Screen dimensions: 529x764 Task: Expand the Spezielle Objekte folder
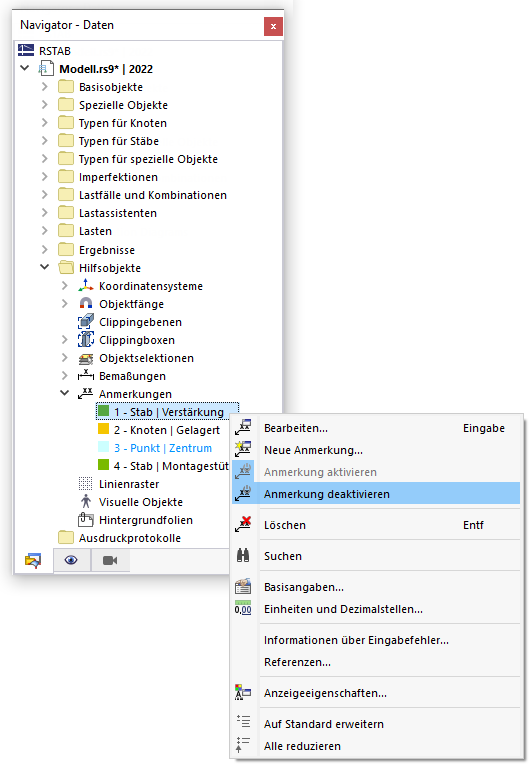45,105
